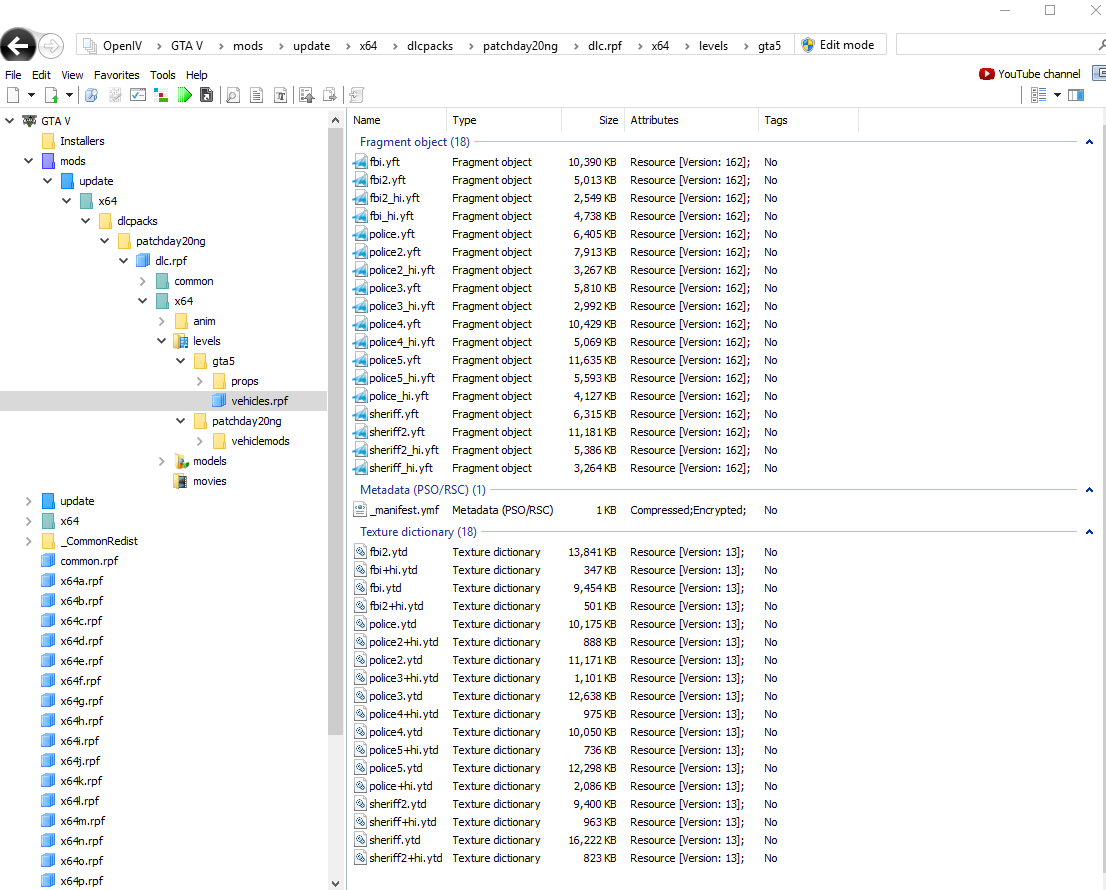Collapse the Texture dictionary group
1106x890 pixels.
(1089, 532)
